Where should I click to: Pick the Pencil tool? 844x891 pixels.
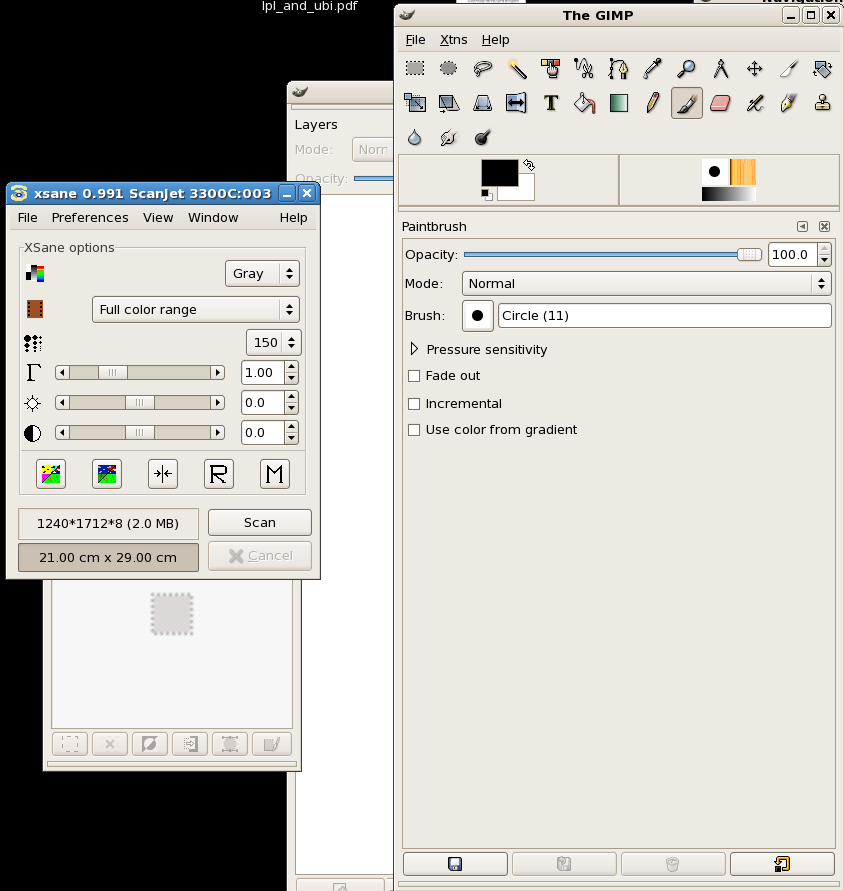pyautogui.click(x=652, y=103)
